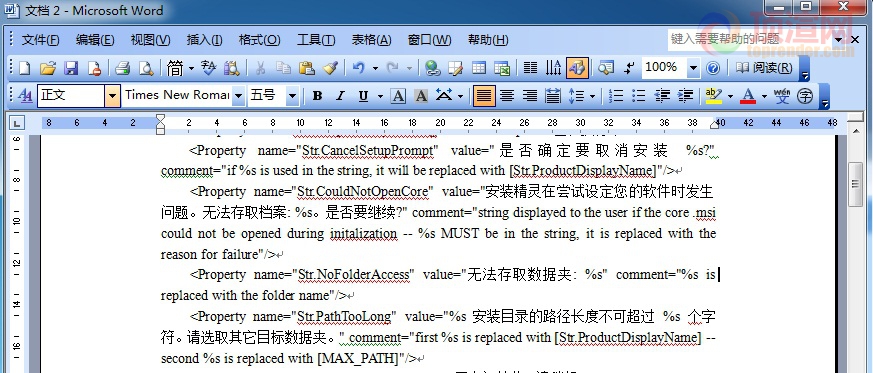Click the 阅读(R) reading layout button
873x373 pixels.
pos(764,68)
